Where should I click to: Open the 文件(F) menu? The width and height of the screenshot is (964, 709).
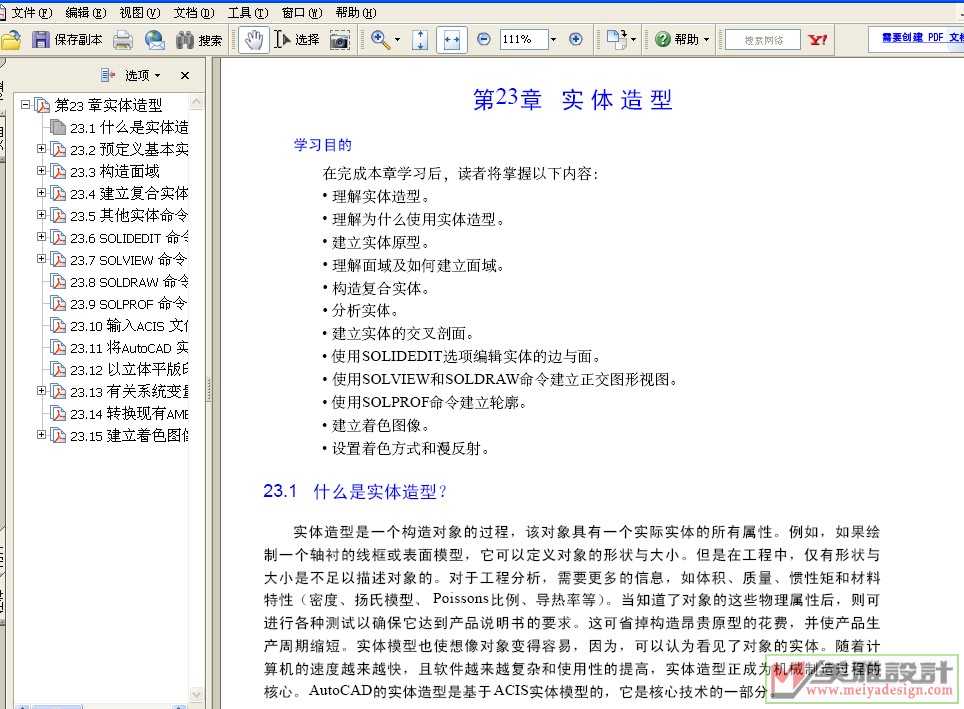pos(31,13)
